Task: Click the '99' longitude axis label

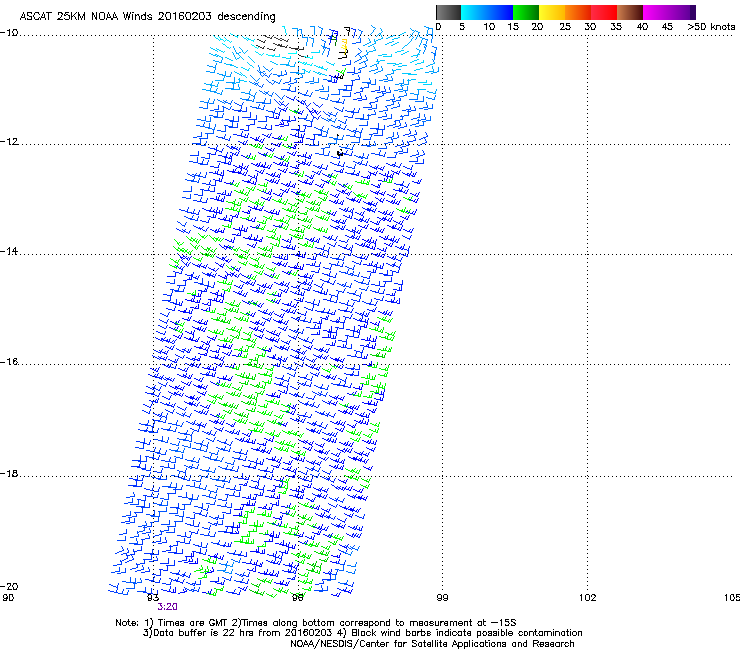Action: [442, 598]
